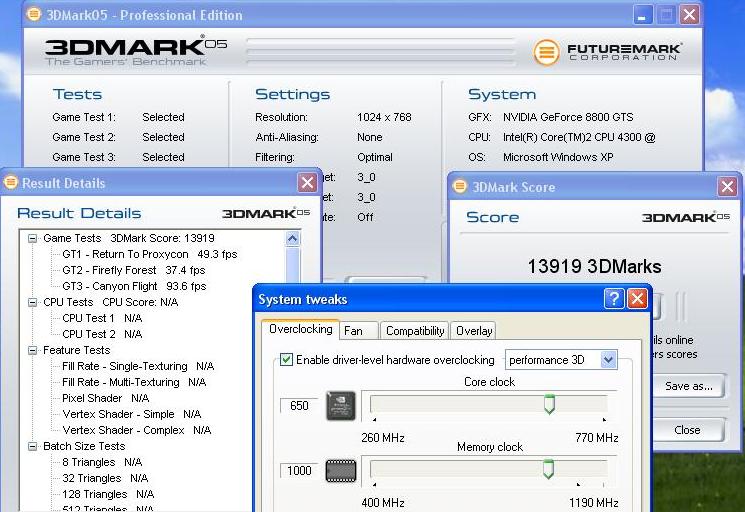Open the Compatibility tab
Viewport: 745px width, 512px height.
[414, 331]
